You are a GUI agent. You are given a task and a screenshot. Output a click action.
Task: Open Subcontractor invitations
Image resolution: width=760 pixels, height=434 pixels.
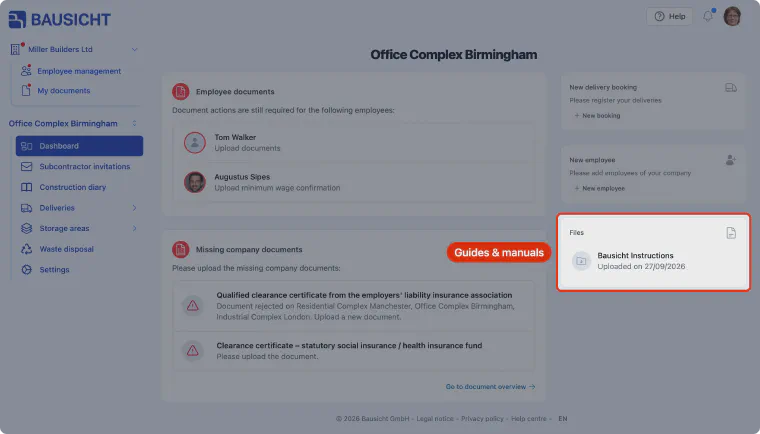click(84, 166)
